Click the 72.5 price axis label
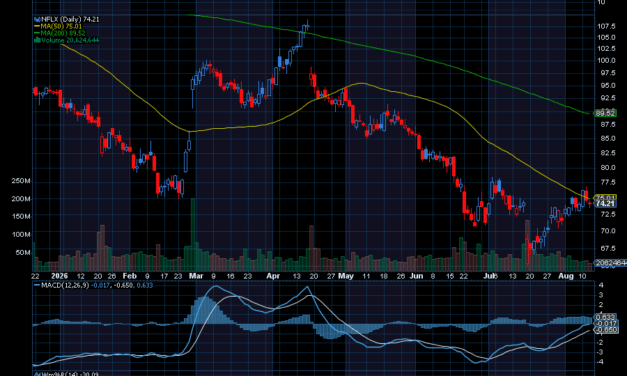 [x=607, y=214]
